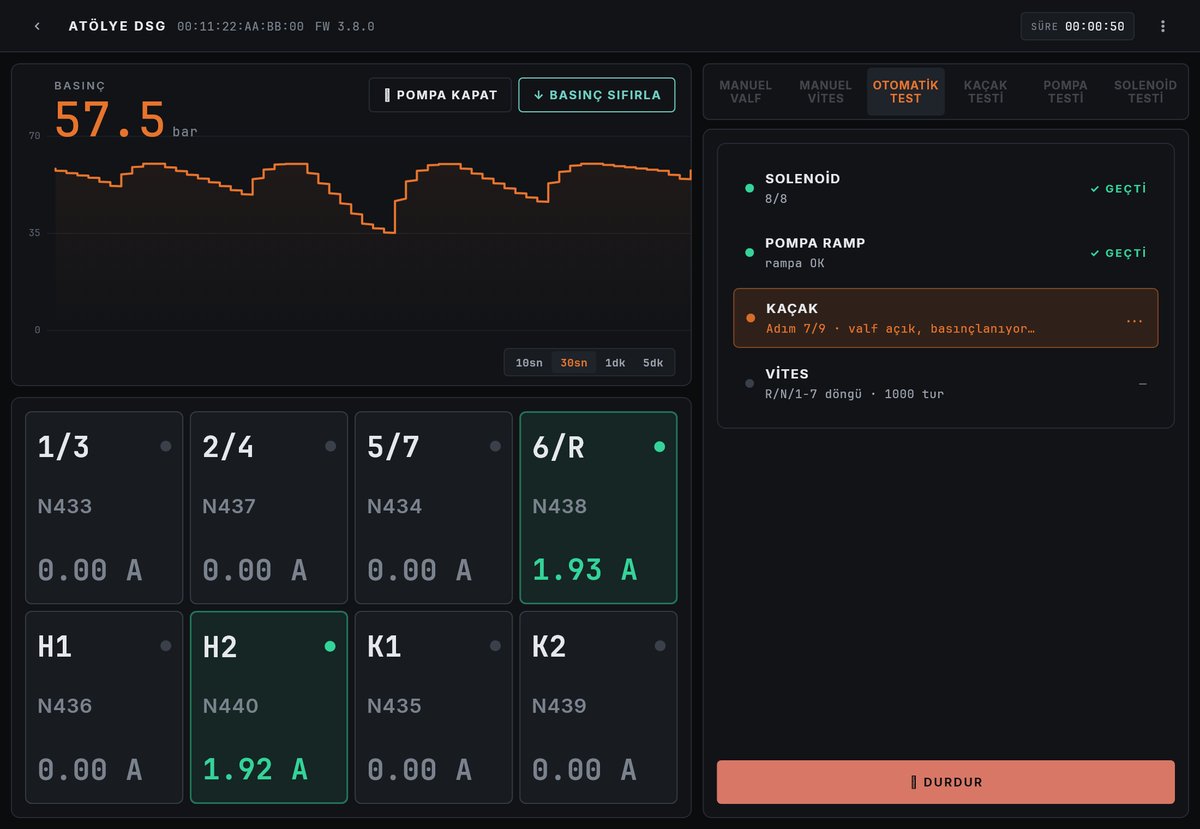Select the OTOMATİK TEST tab
The height and width of the screenshot is (829, 1200).
tap(906, 92)
